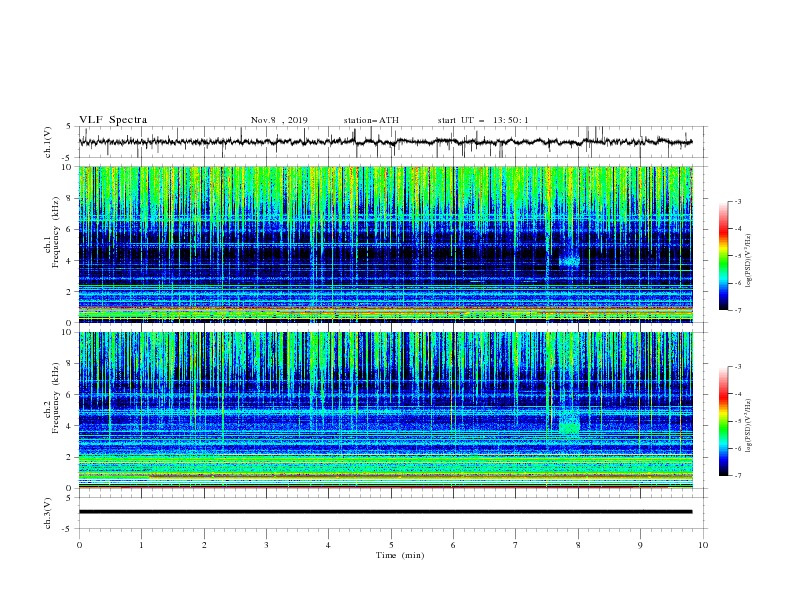The height and width of the screenshot is (612, 792).
Task: Click the 4 kHz burst near minute 8 in ch.2
Action: point(569,424)
